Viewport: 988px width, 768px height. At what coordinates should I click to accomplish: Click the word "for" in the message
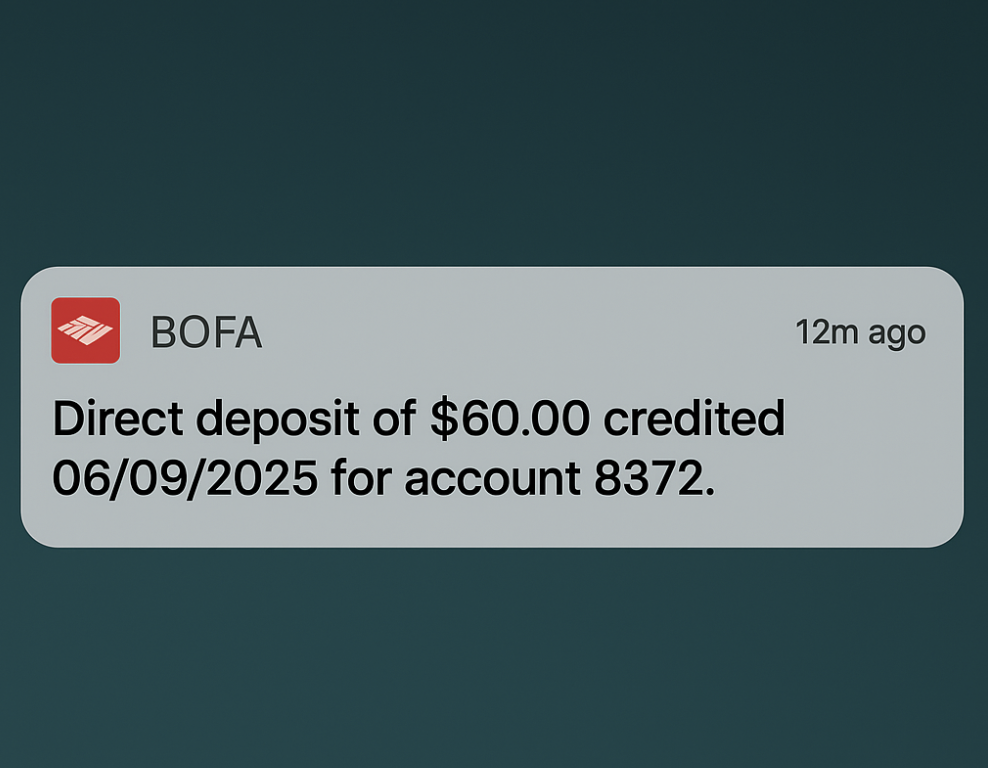(361, 478)
